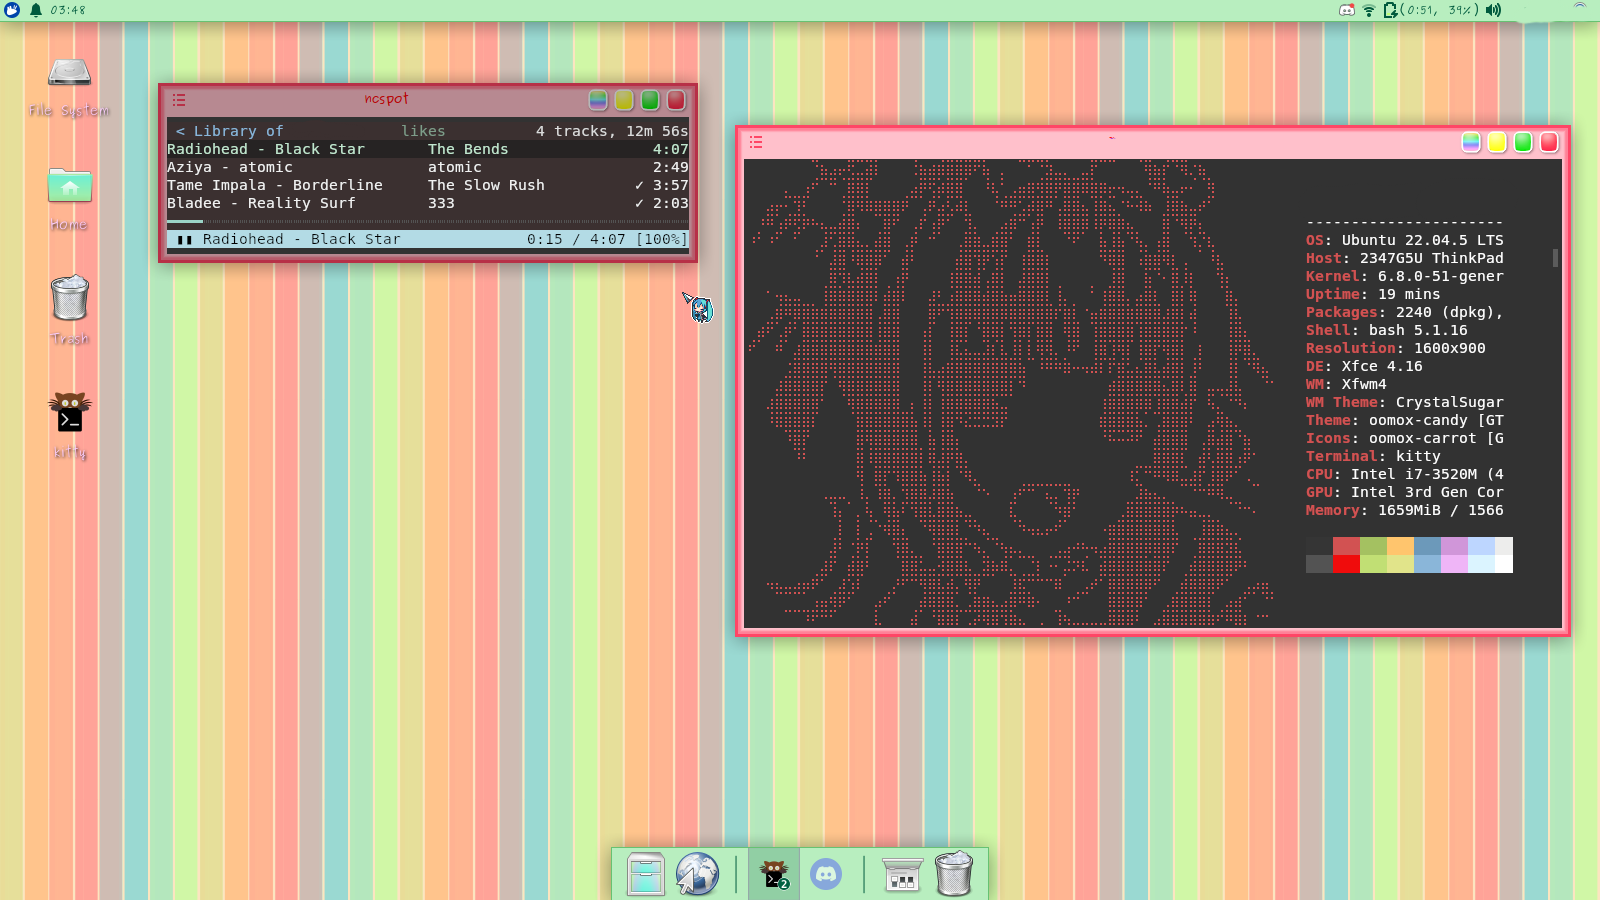Select 'Radiohead - Black Star' track row
1600x900 pixels.
coord(428,149)
